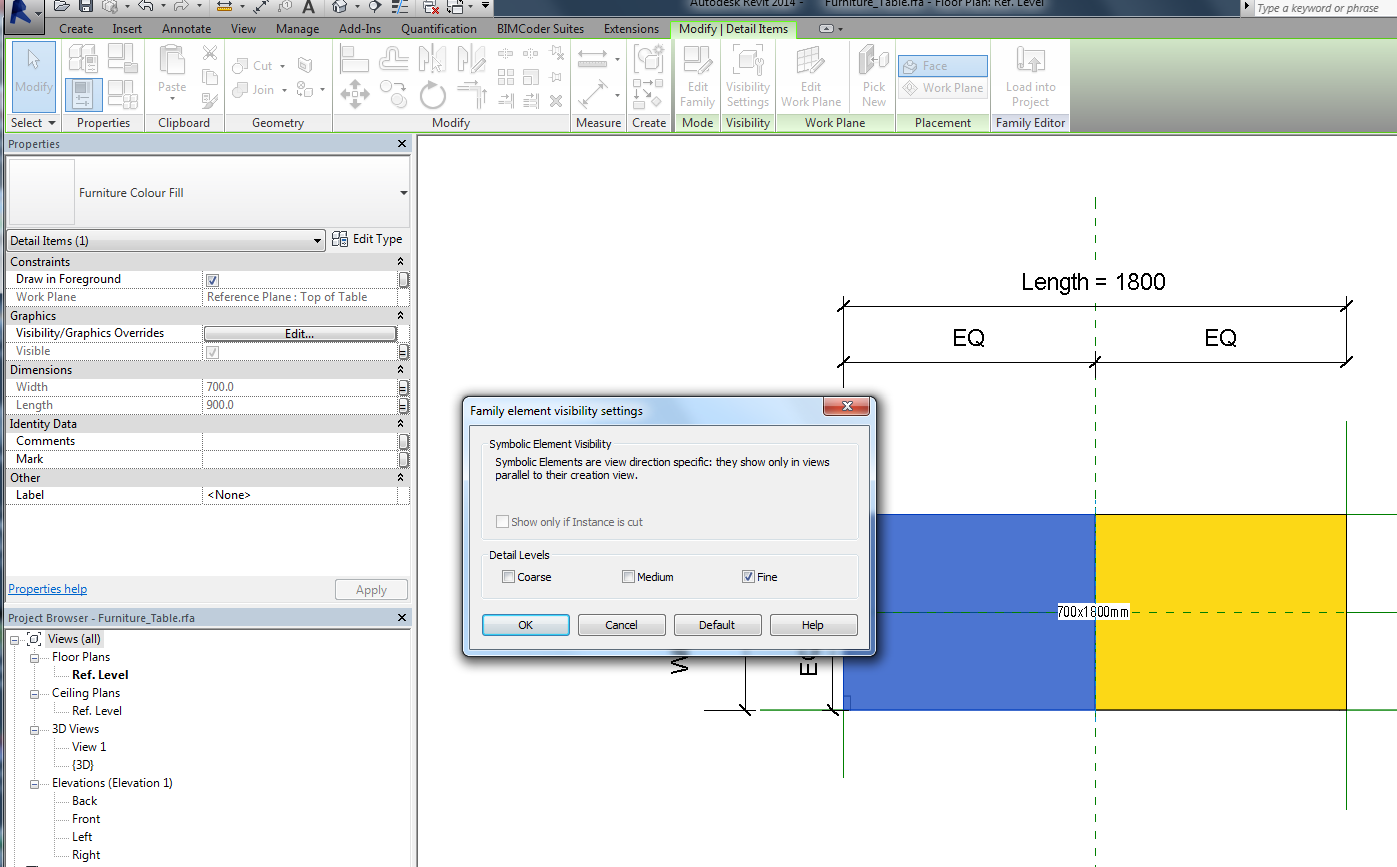Open the Properties help link
The height and width of the screenshot is (867, 1397).
pos(47,589)
